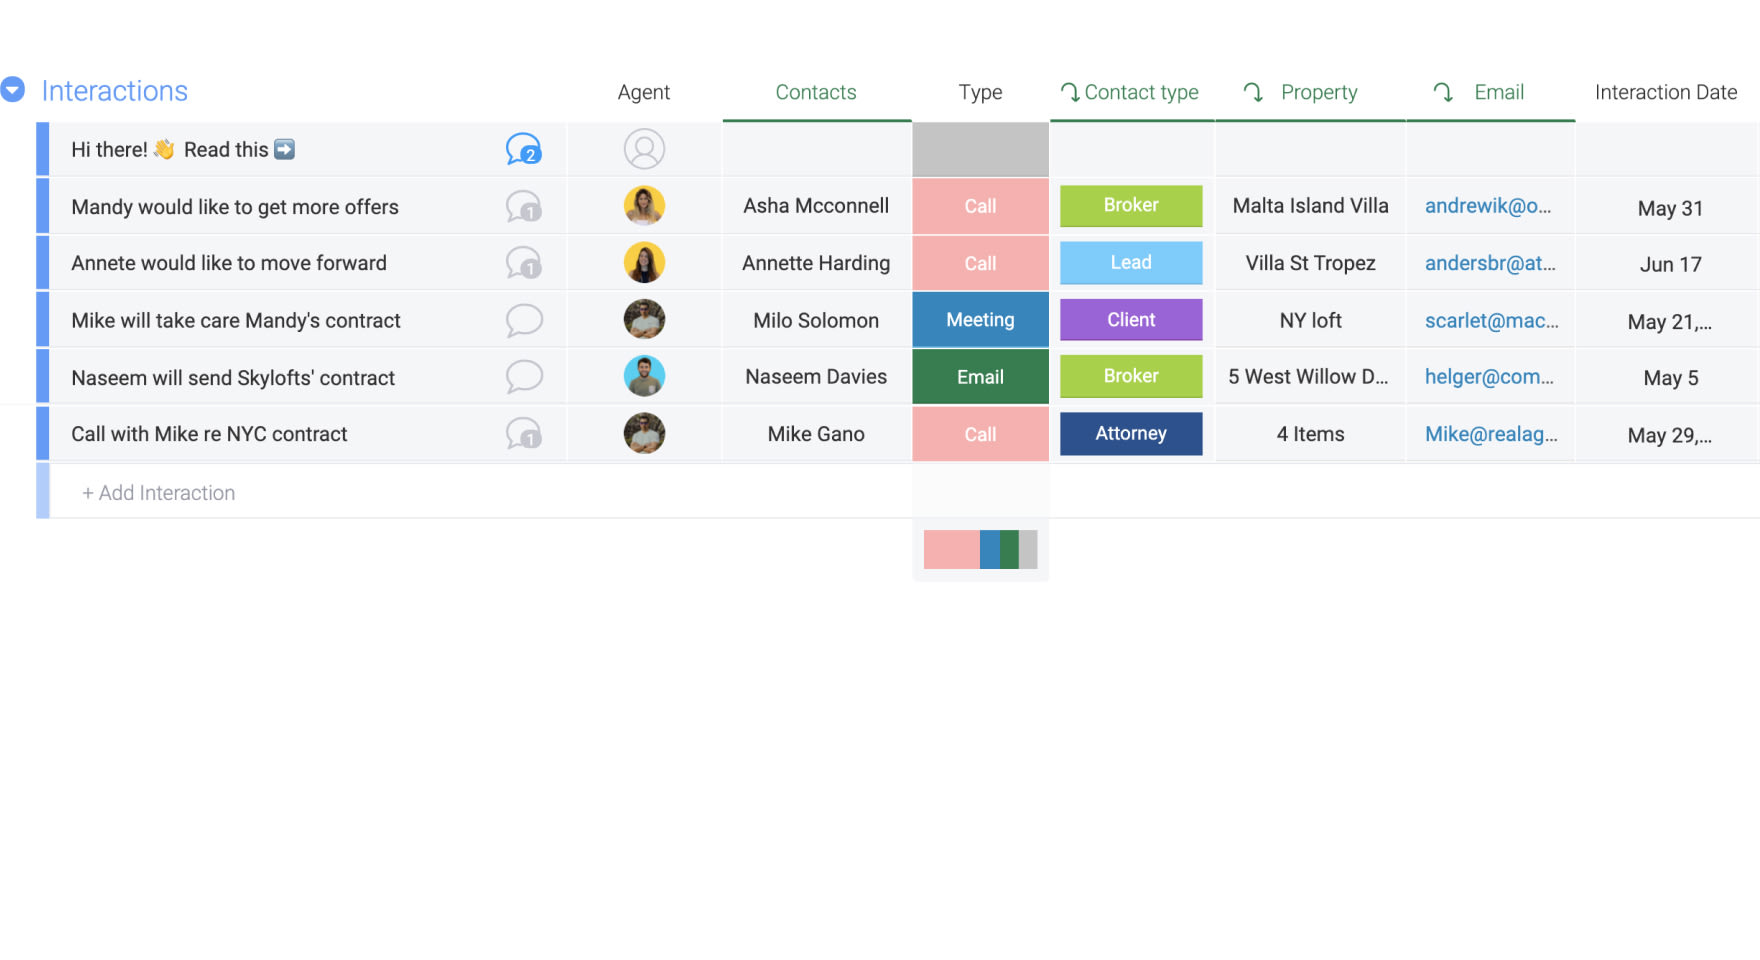Open email link andrewik@o...
Viewport: 1760px width, 960px height.
point(1487,206)
